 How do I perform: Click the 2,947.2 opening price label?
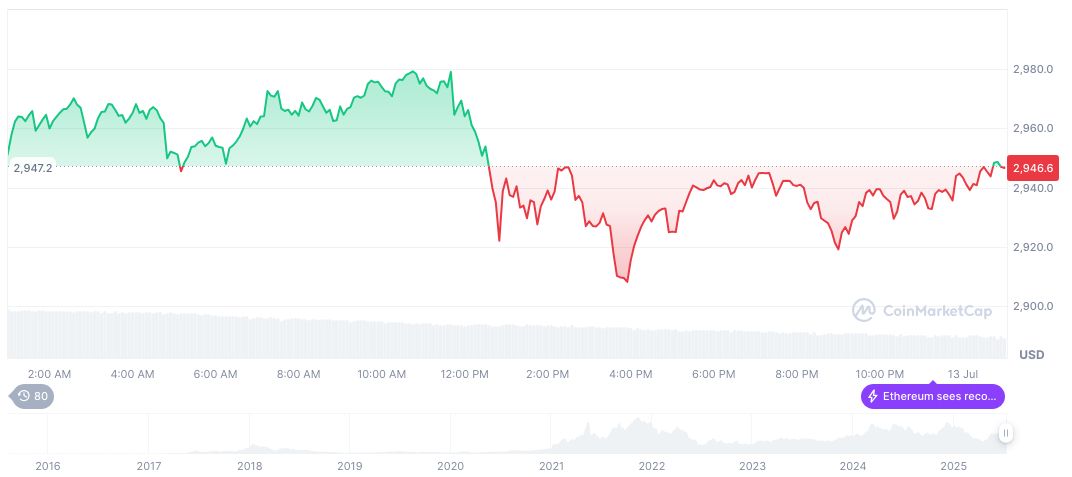(33, 168)
